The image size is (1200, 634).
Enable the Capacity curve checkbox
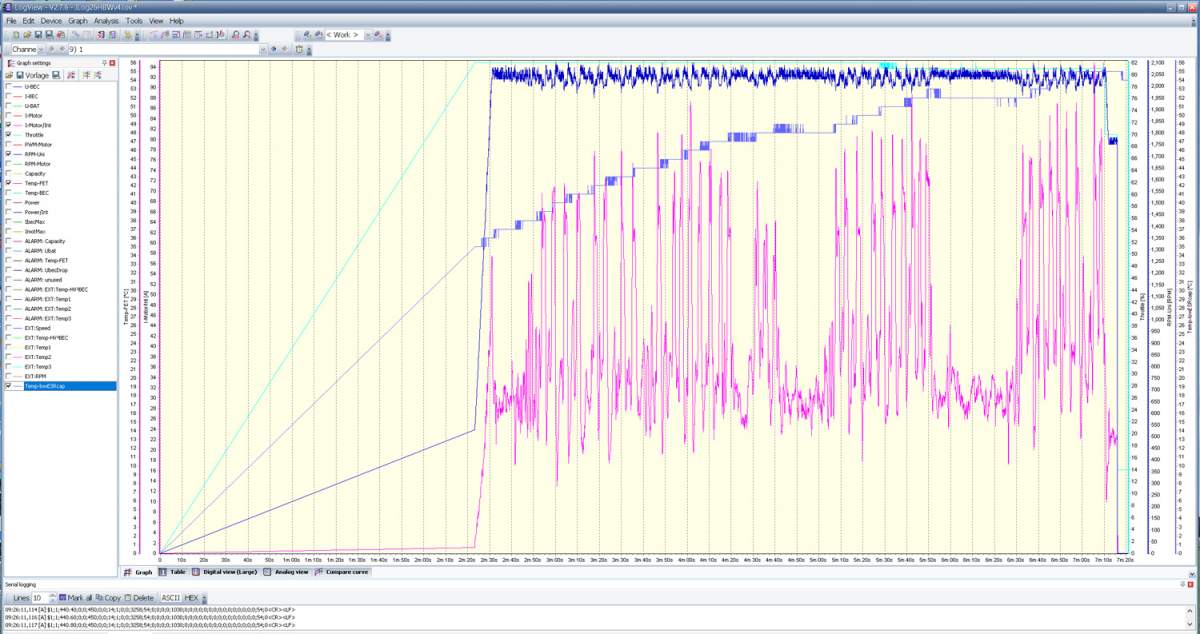(x=9, y=173)
